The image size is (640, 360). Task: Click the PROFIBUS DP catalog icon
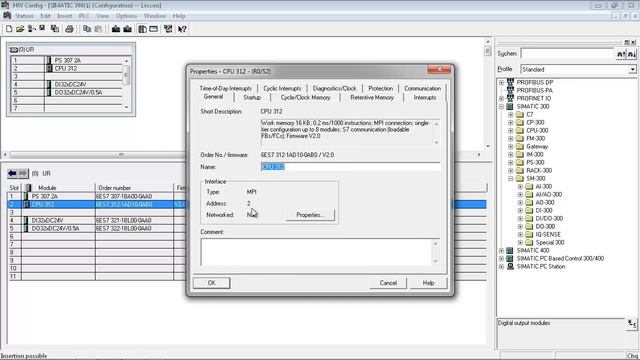pyautogui.click(x=510, y=82)
